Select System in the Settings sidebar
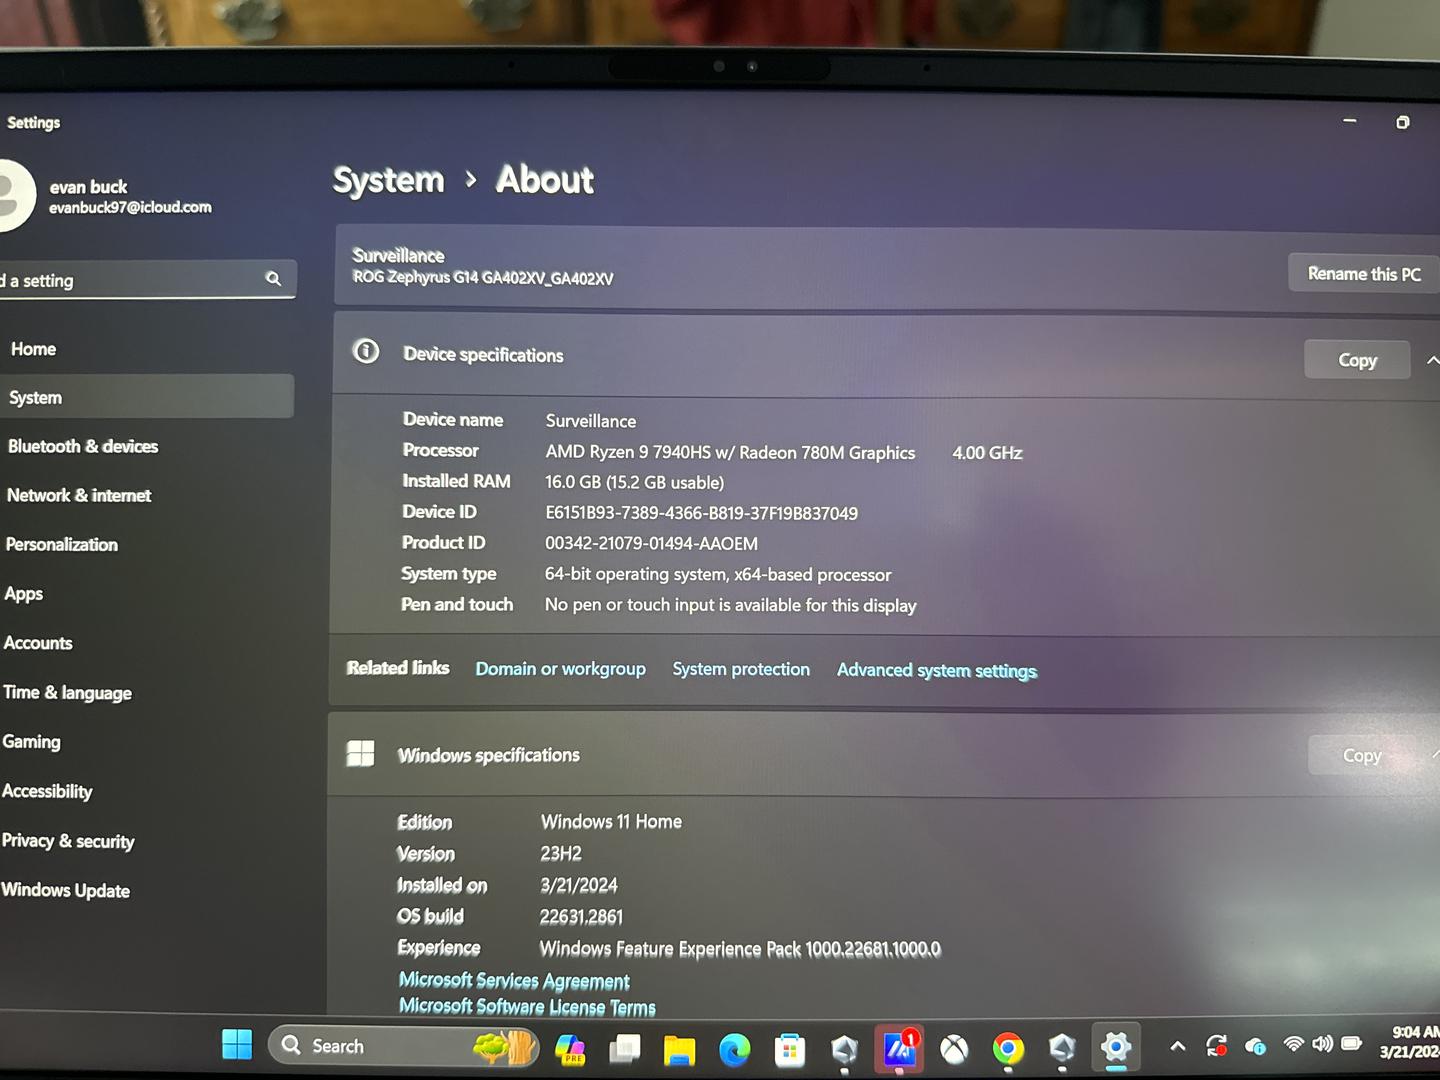 point(147,397)
